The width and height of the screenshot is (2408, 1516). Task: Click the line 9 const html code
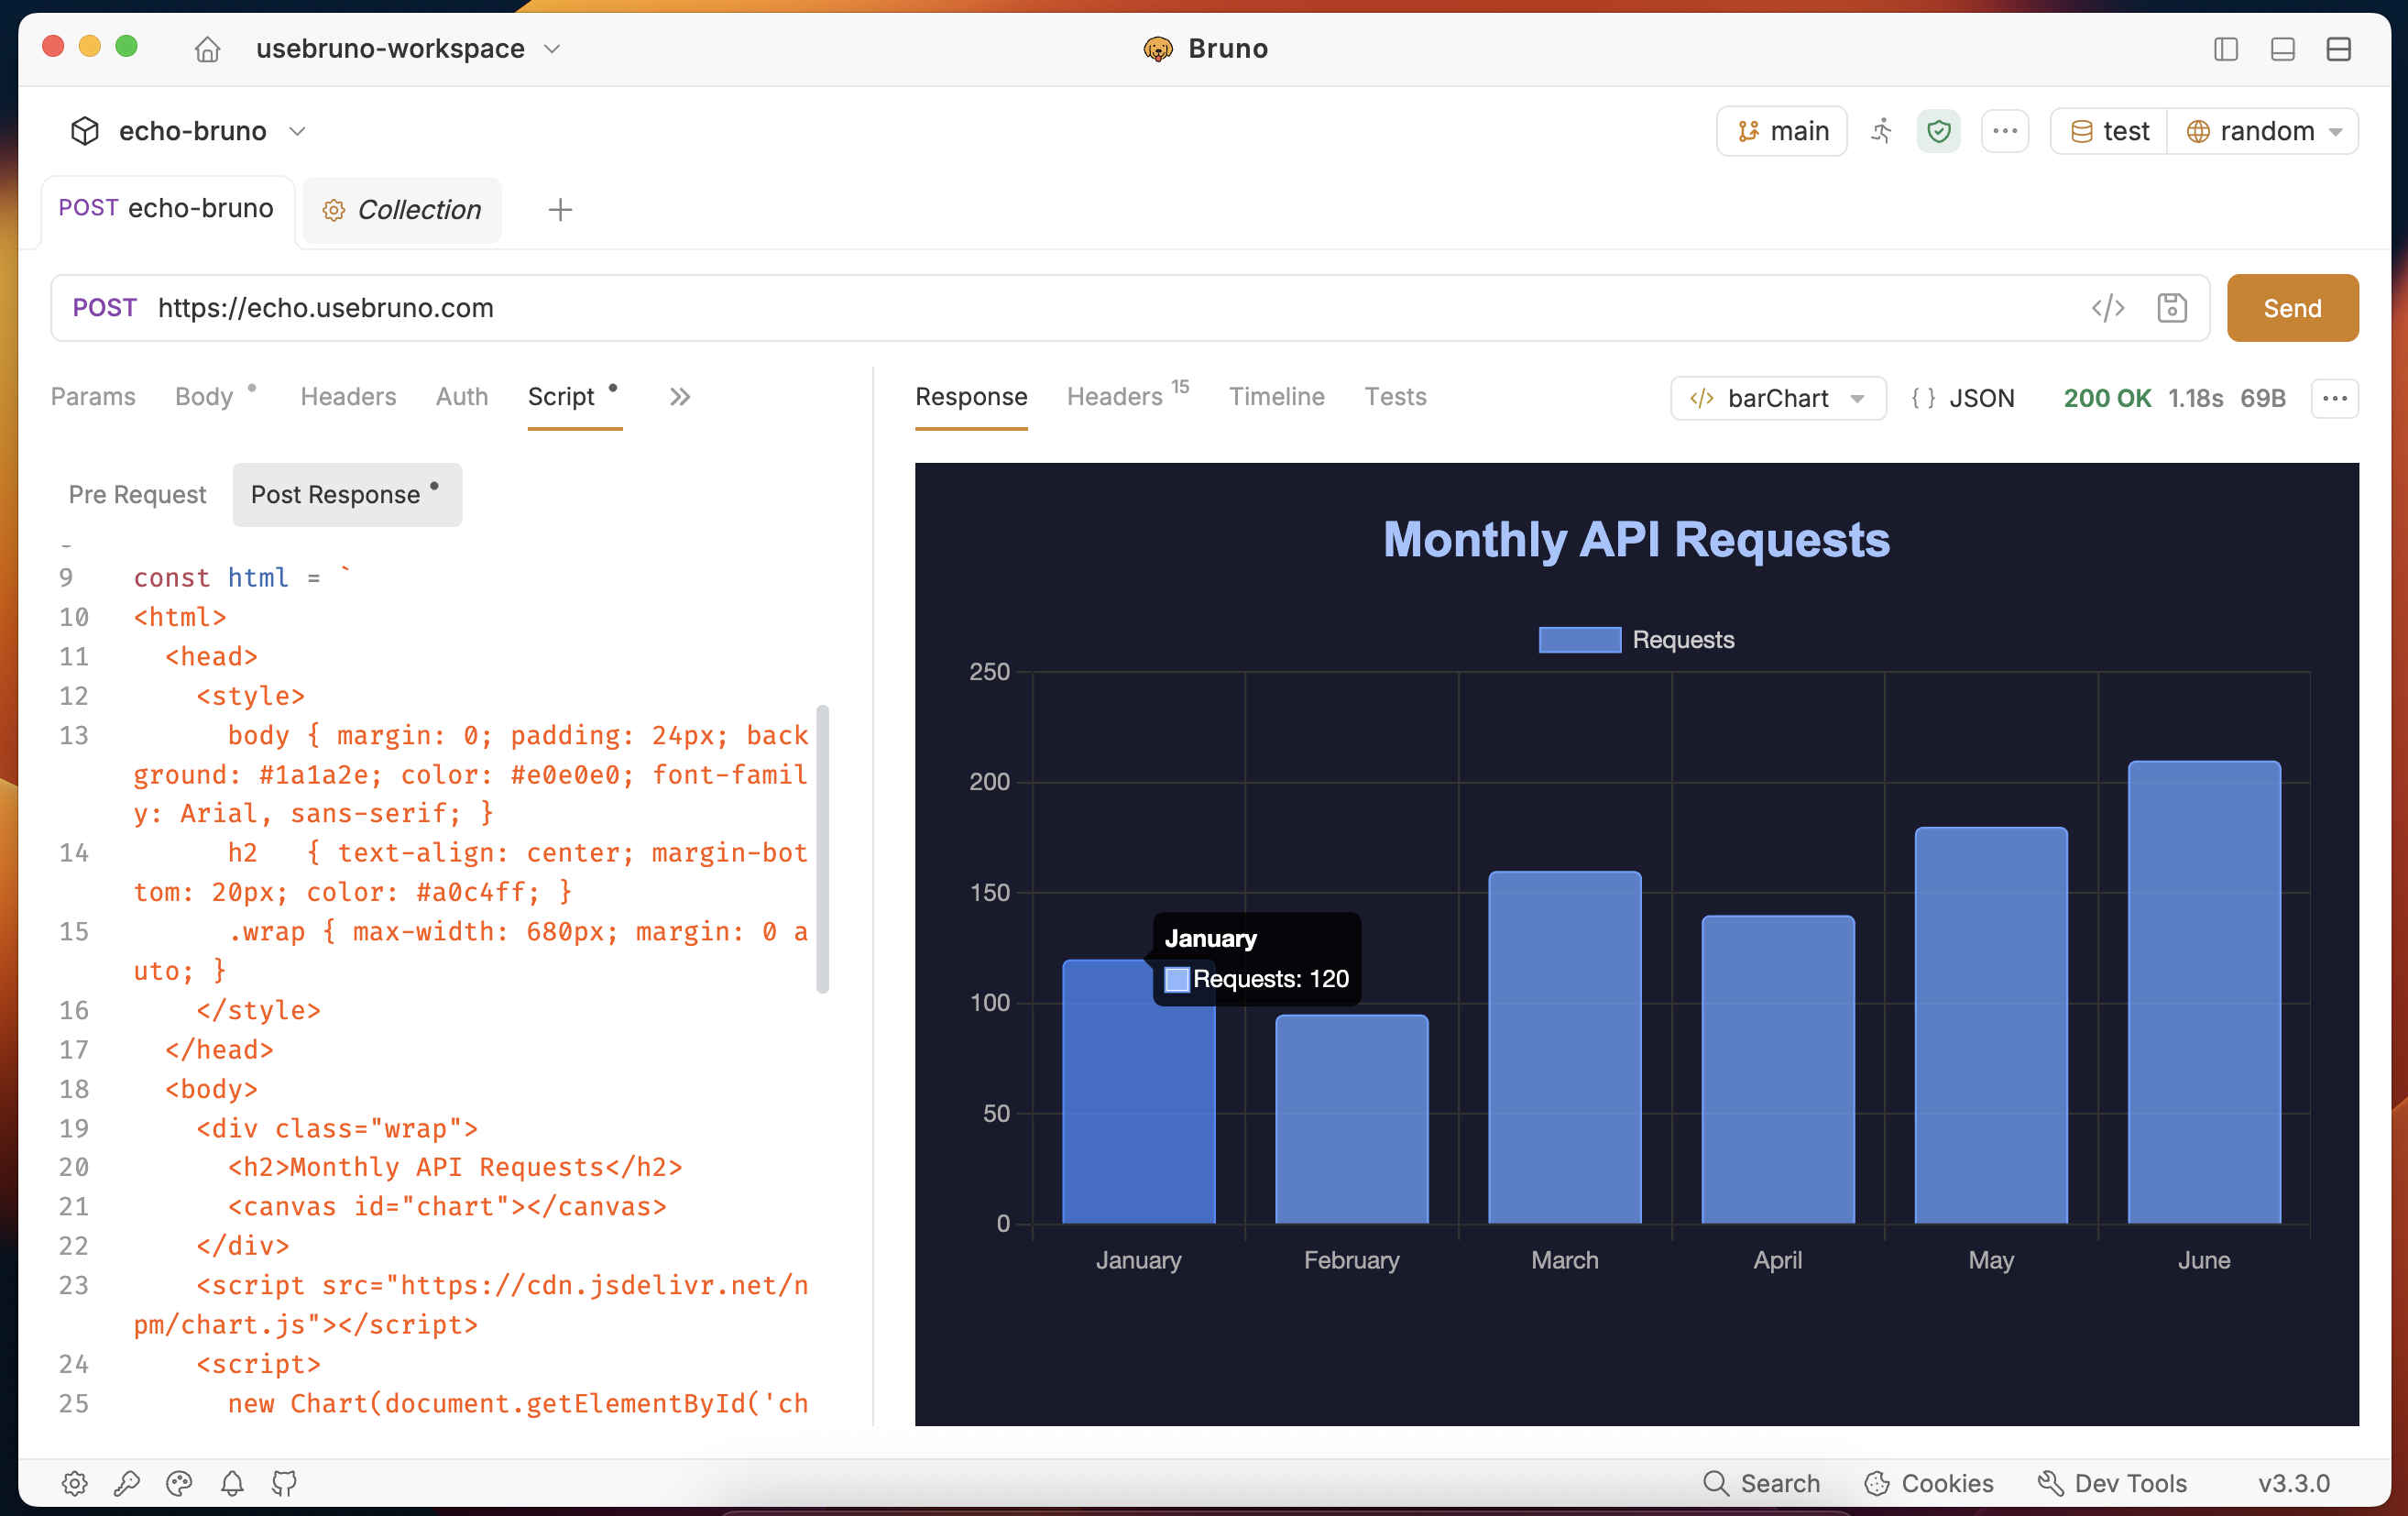pos(242,578)
